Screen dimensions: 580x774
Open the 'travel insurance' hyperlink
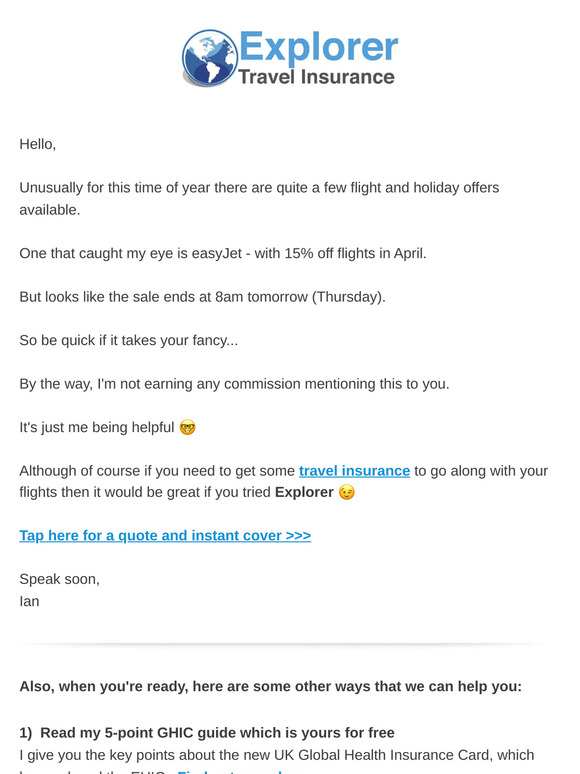coord(354,471)
